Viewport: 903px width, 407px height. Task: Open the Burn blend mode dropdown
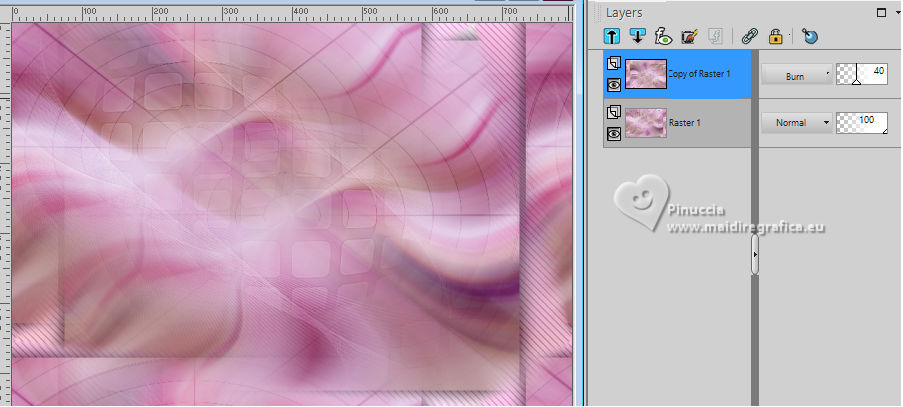(x=796, y=75)
